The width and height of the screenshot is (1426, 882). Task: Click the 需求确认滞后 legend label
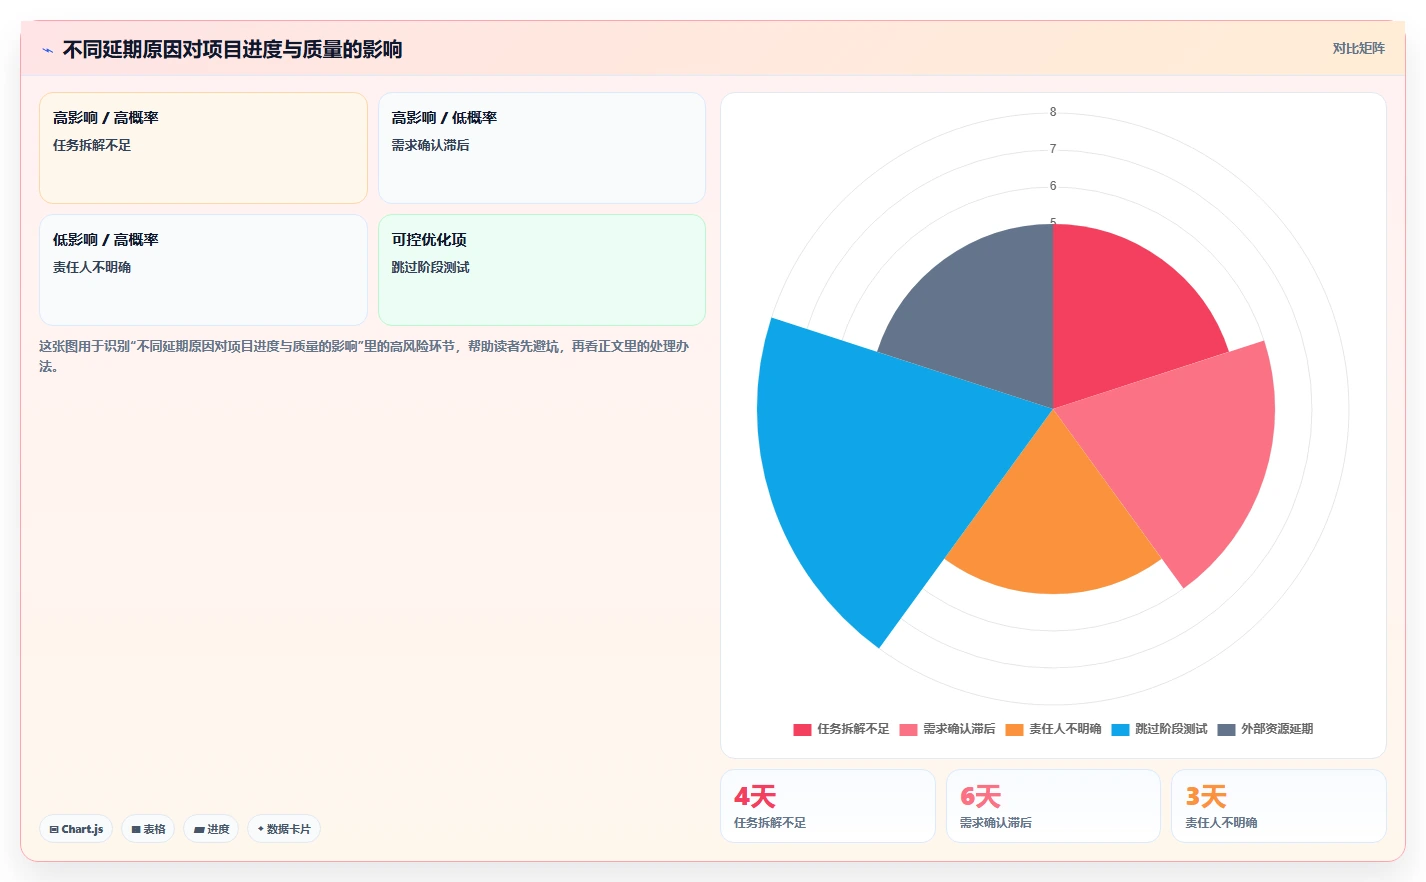[x=959, y=729]
